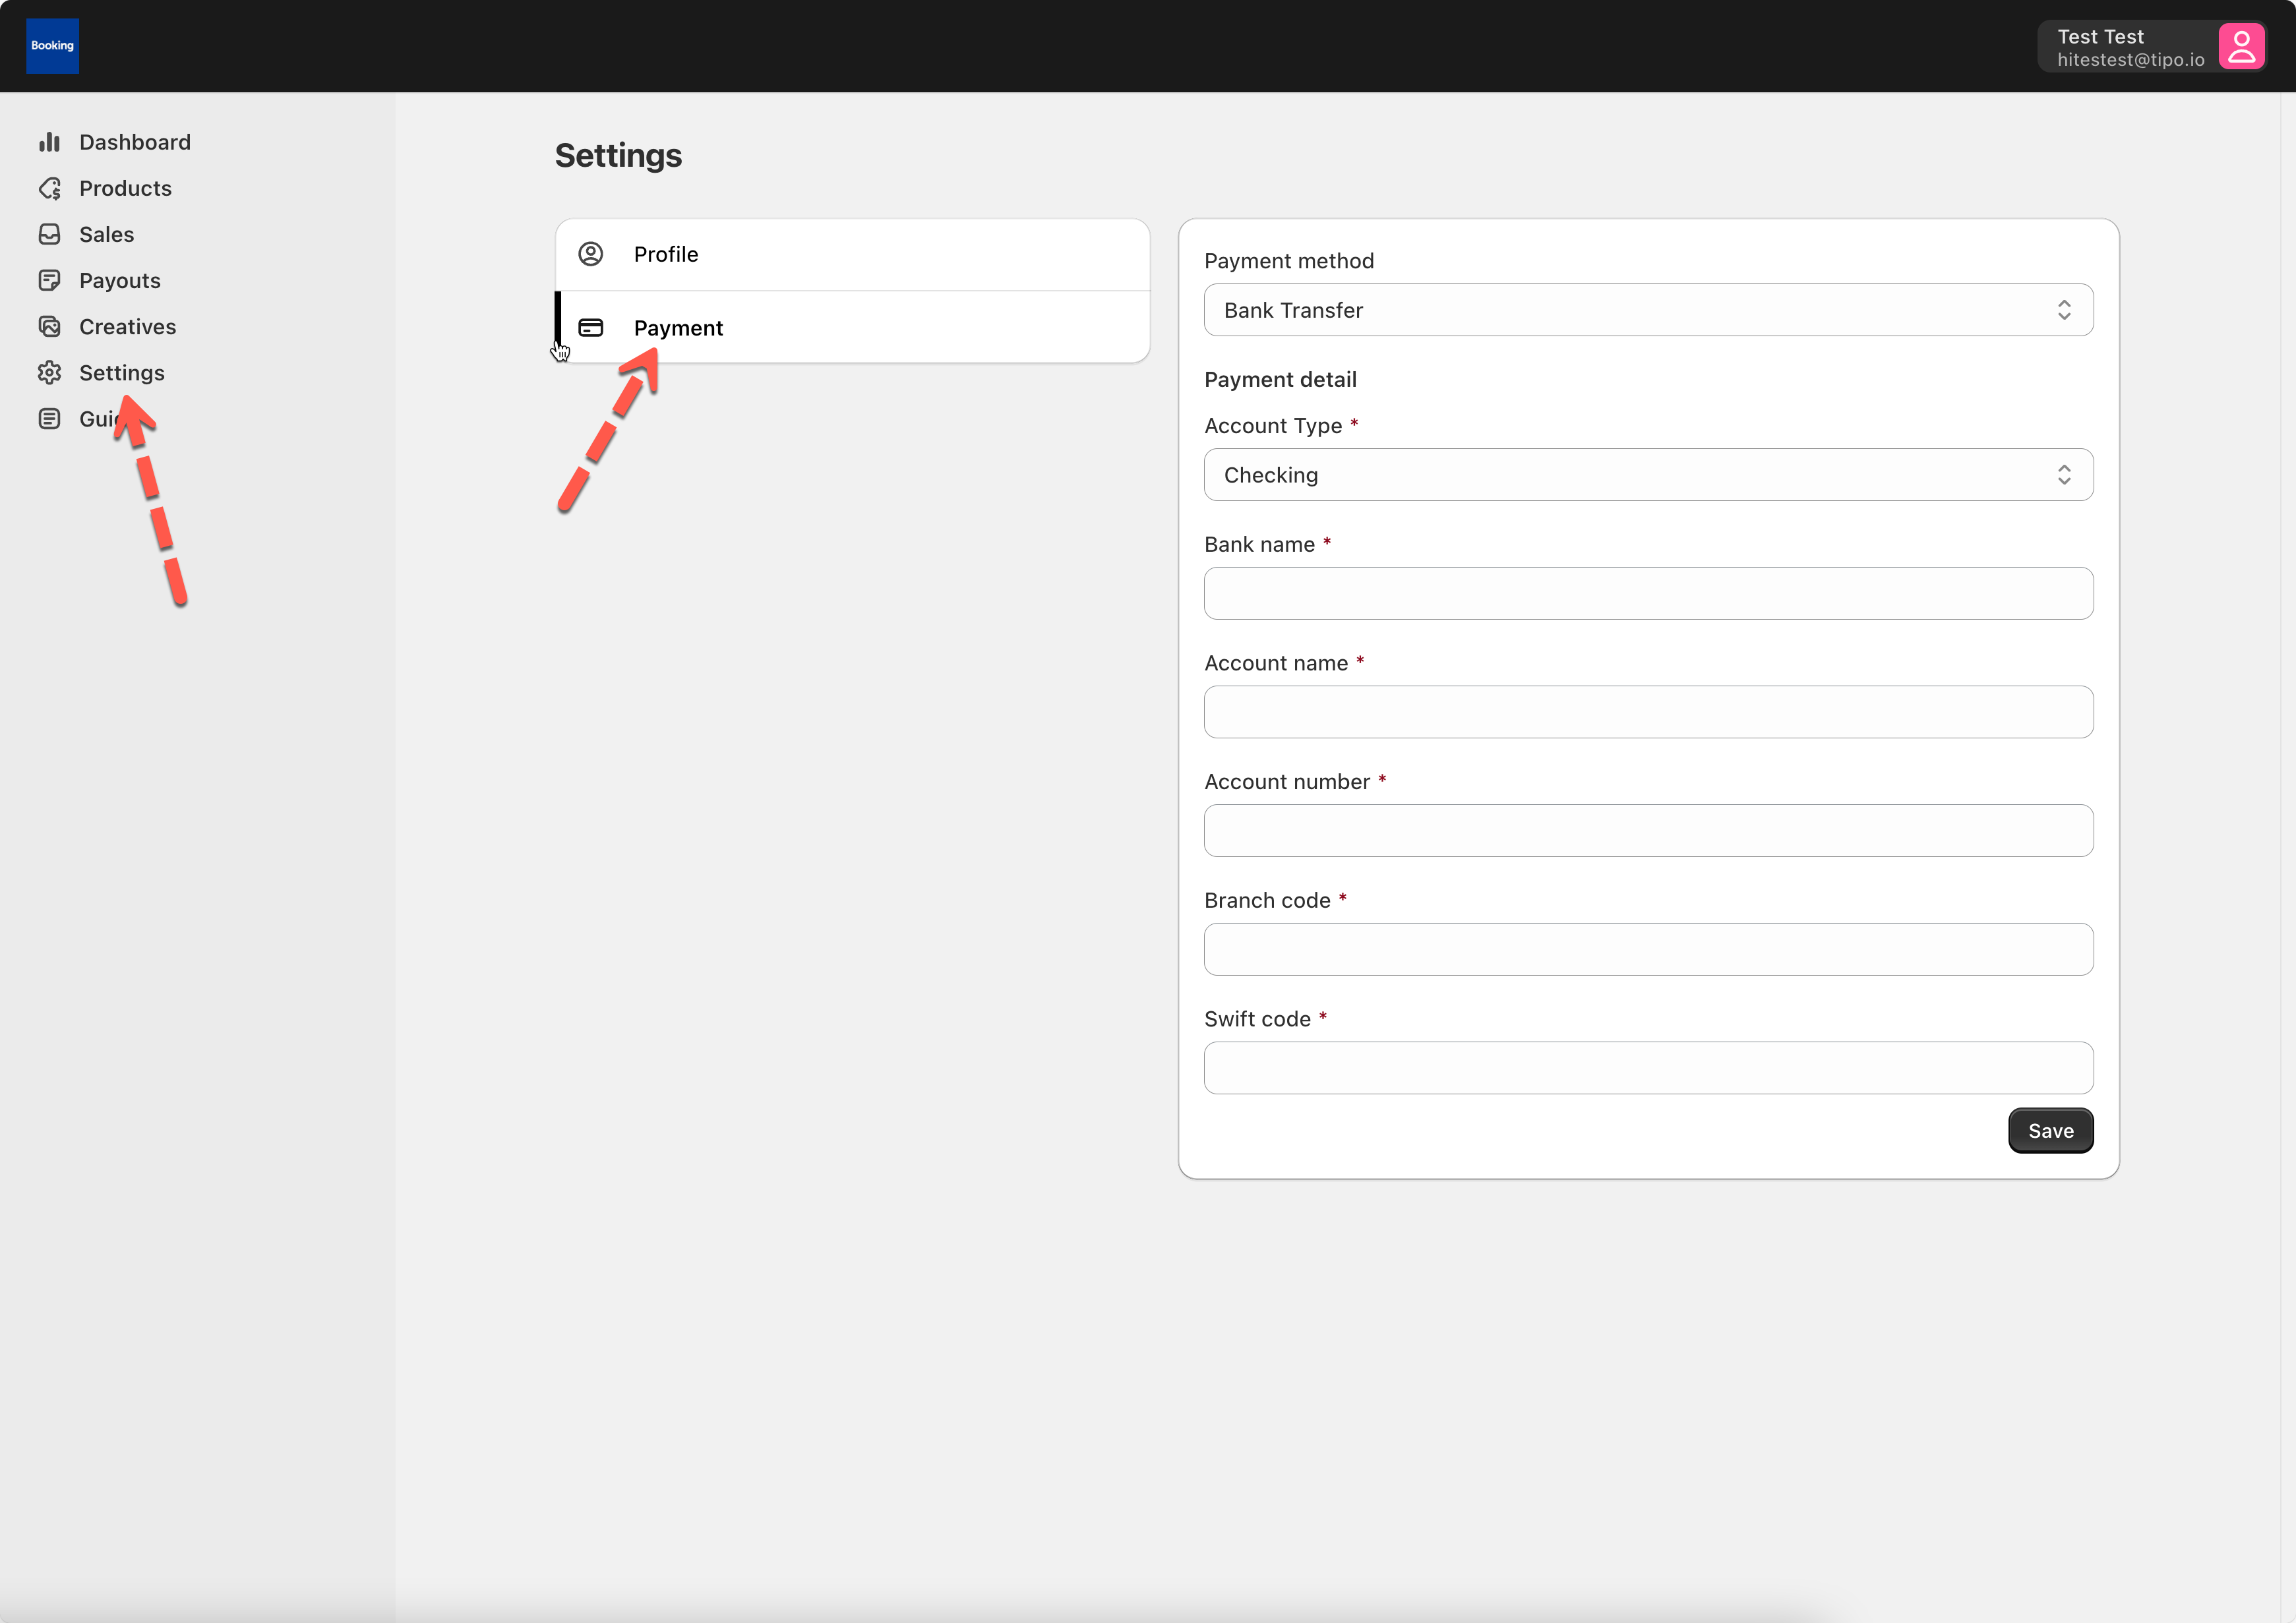Click the Settings gear icon
The width and height of the screenshot is (2296, 1623).
click(x=49, y=373)
